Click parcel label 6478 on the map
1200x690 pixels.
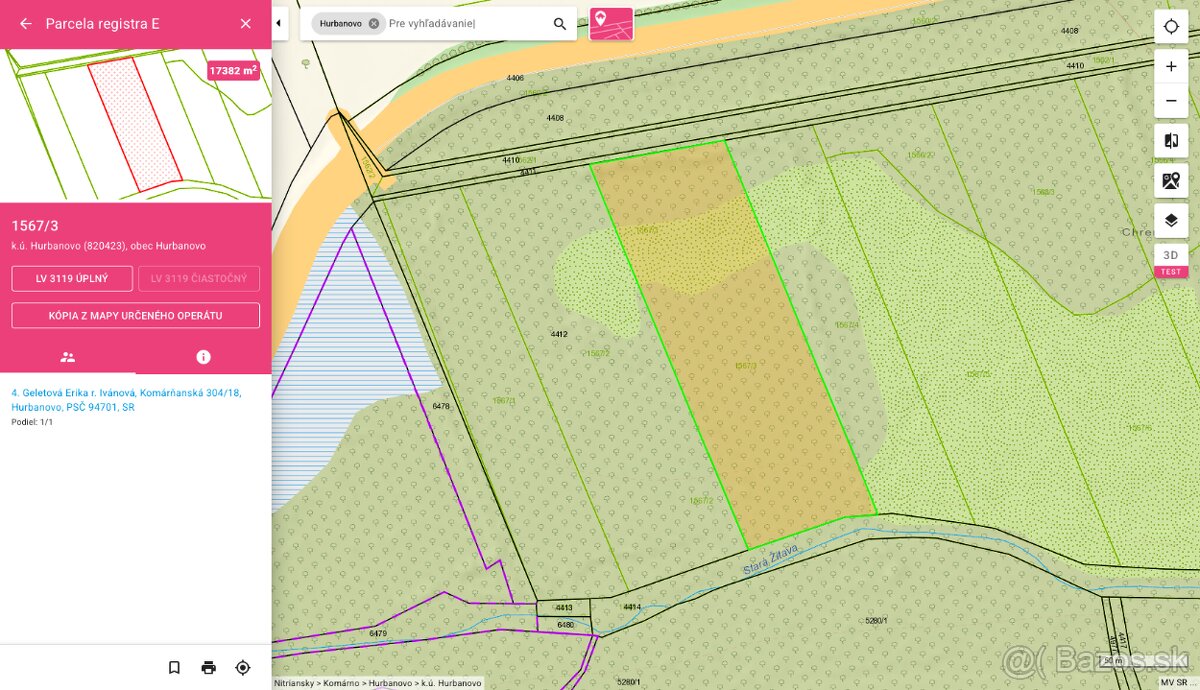[441, 406]
